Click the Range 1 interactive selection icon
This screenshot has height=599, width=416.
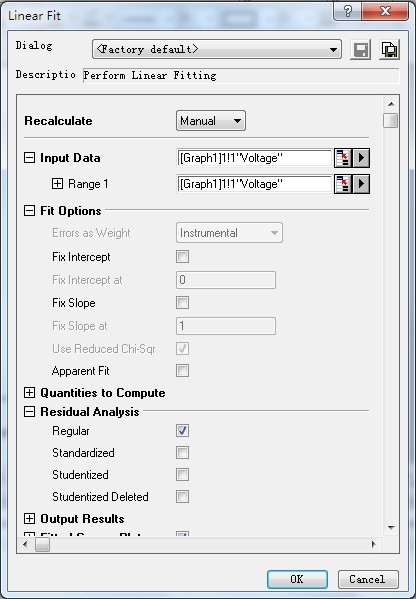click(343, 185)
